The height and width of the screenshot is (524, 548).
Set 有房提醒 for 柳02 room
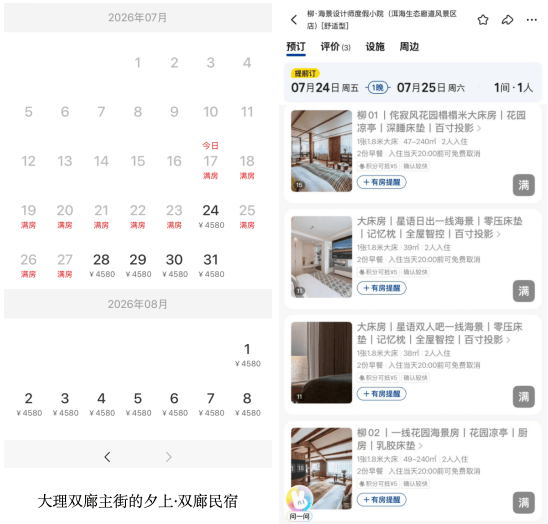pyautogui.click(x=381, y=500)
